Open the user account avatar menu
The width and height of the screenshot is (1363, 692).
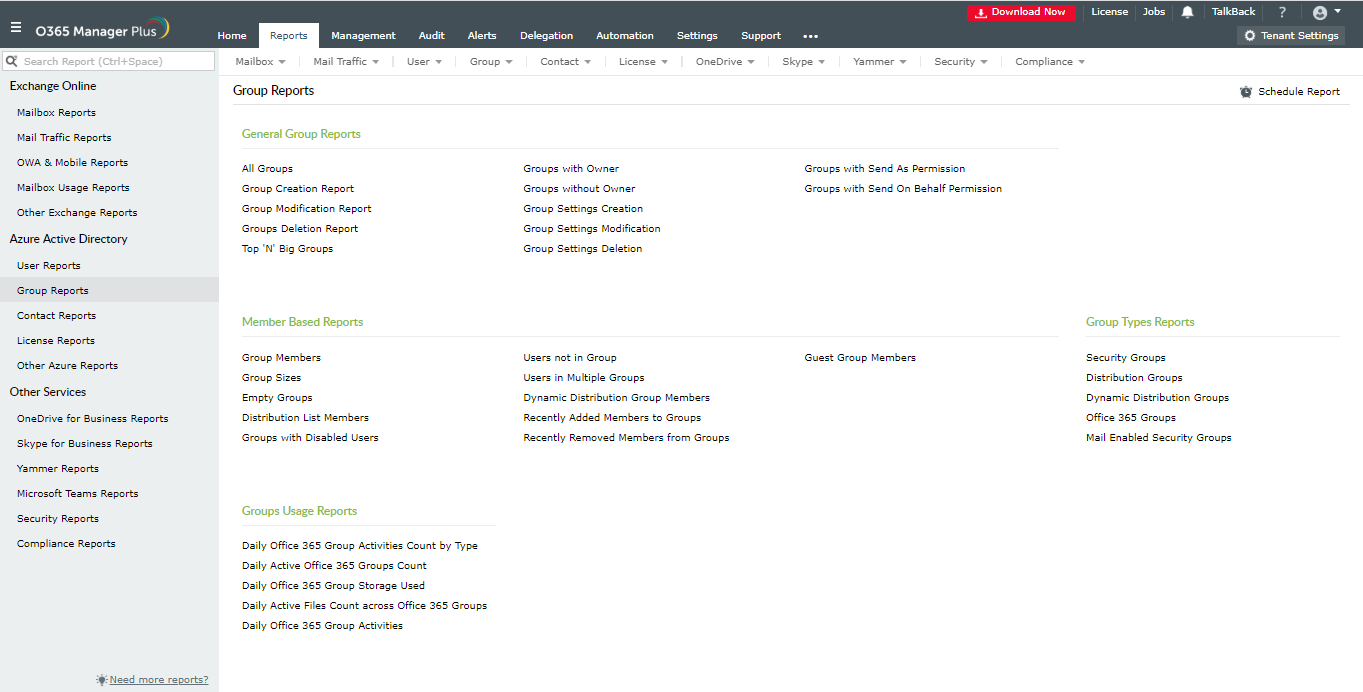pyautogui.click(x=1326, y=12)
